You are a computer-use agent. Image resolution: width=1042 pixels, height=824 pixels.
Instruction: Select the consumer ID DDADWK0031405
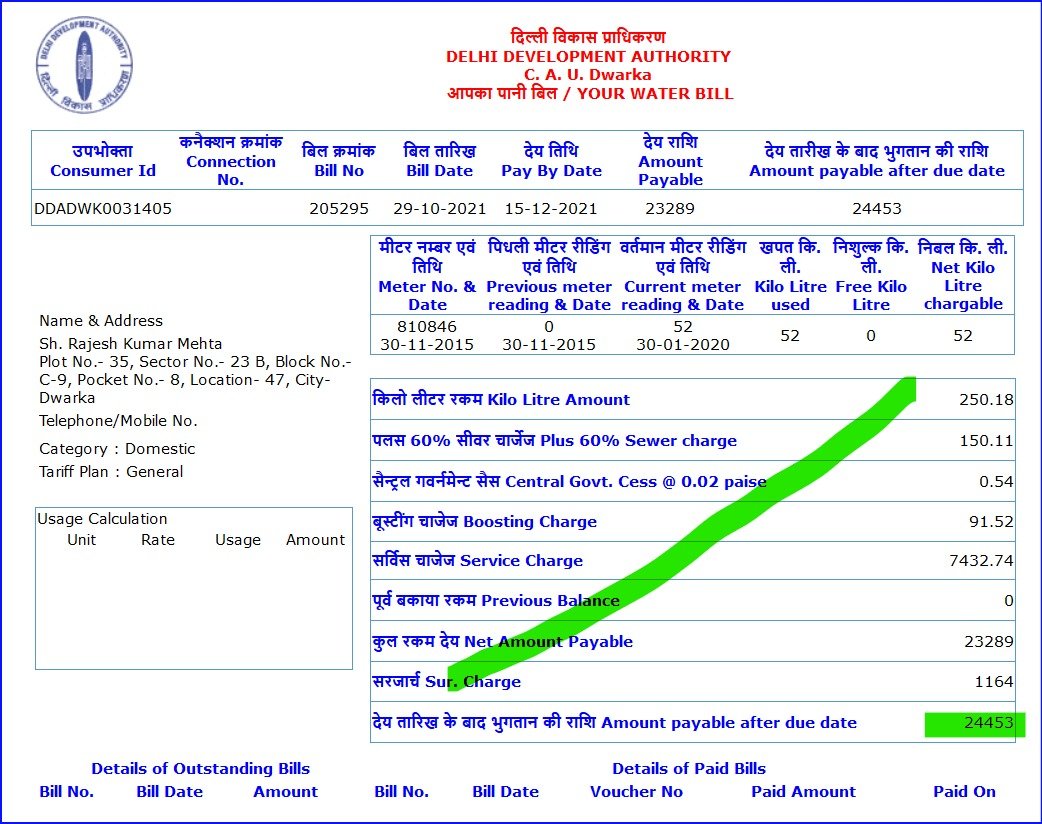[103, 209]
